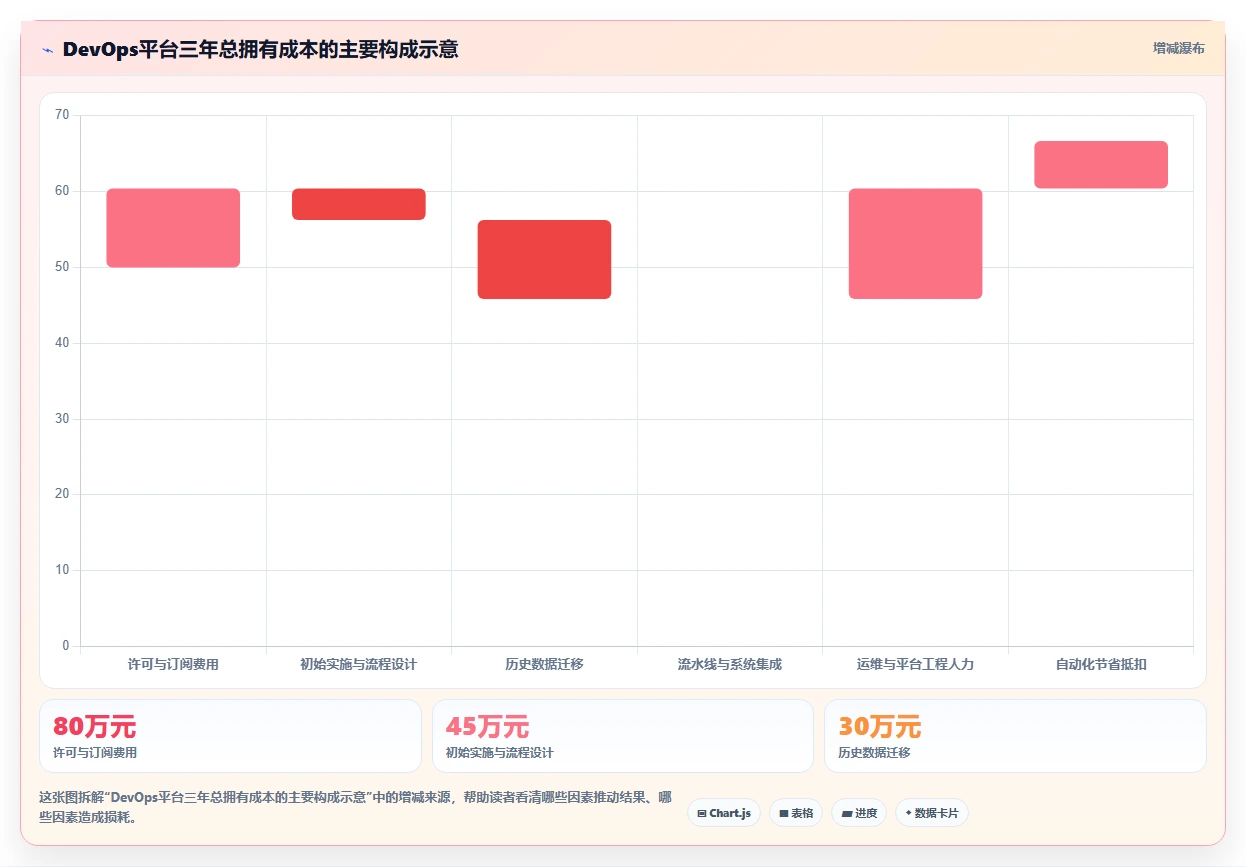Select the 表格 tag chip
This screenshot has width=1246, height=867.
pyautogui.click(x=796, y=813)
